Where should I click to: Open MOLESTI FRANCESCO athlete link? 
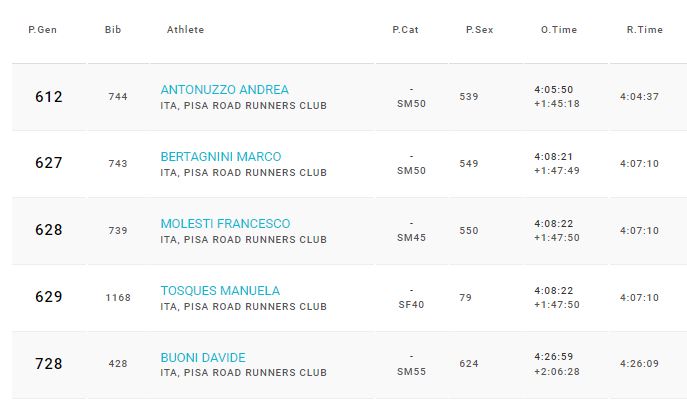[x=225, y=224]
